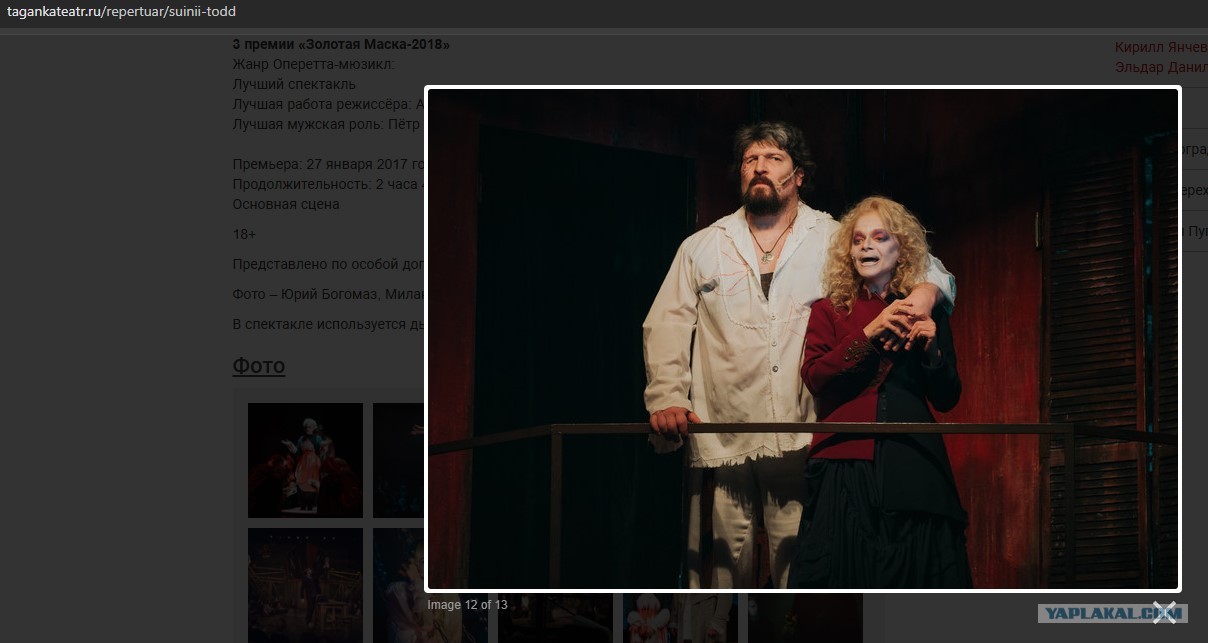Click the 'Лучшая работа режиссёра' text line
Screen dimensions: 1208x643
pyautogui.click(x=329, y=105)
